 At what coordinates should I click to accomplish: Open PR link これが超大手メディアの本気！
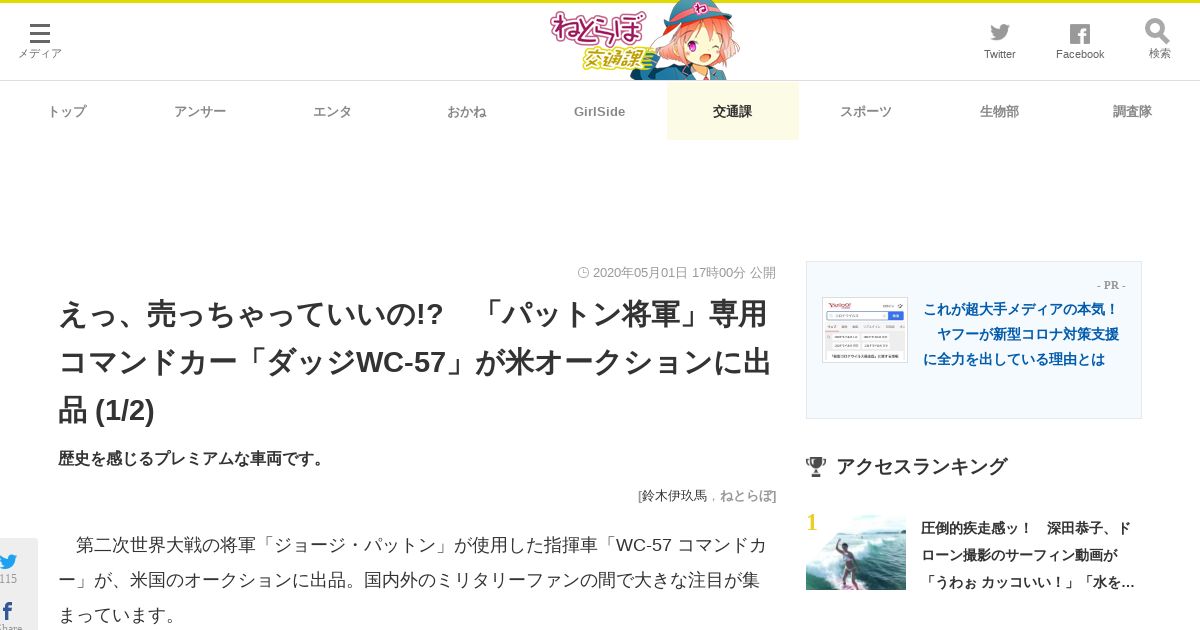pos(1021,334)
